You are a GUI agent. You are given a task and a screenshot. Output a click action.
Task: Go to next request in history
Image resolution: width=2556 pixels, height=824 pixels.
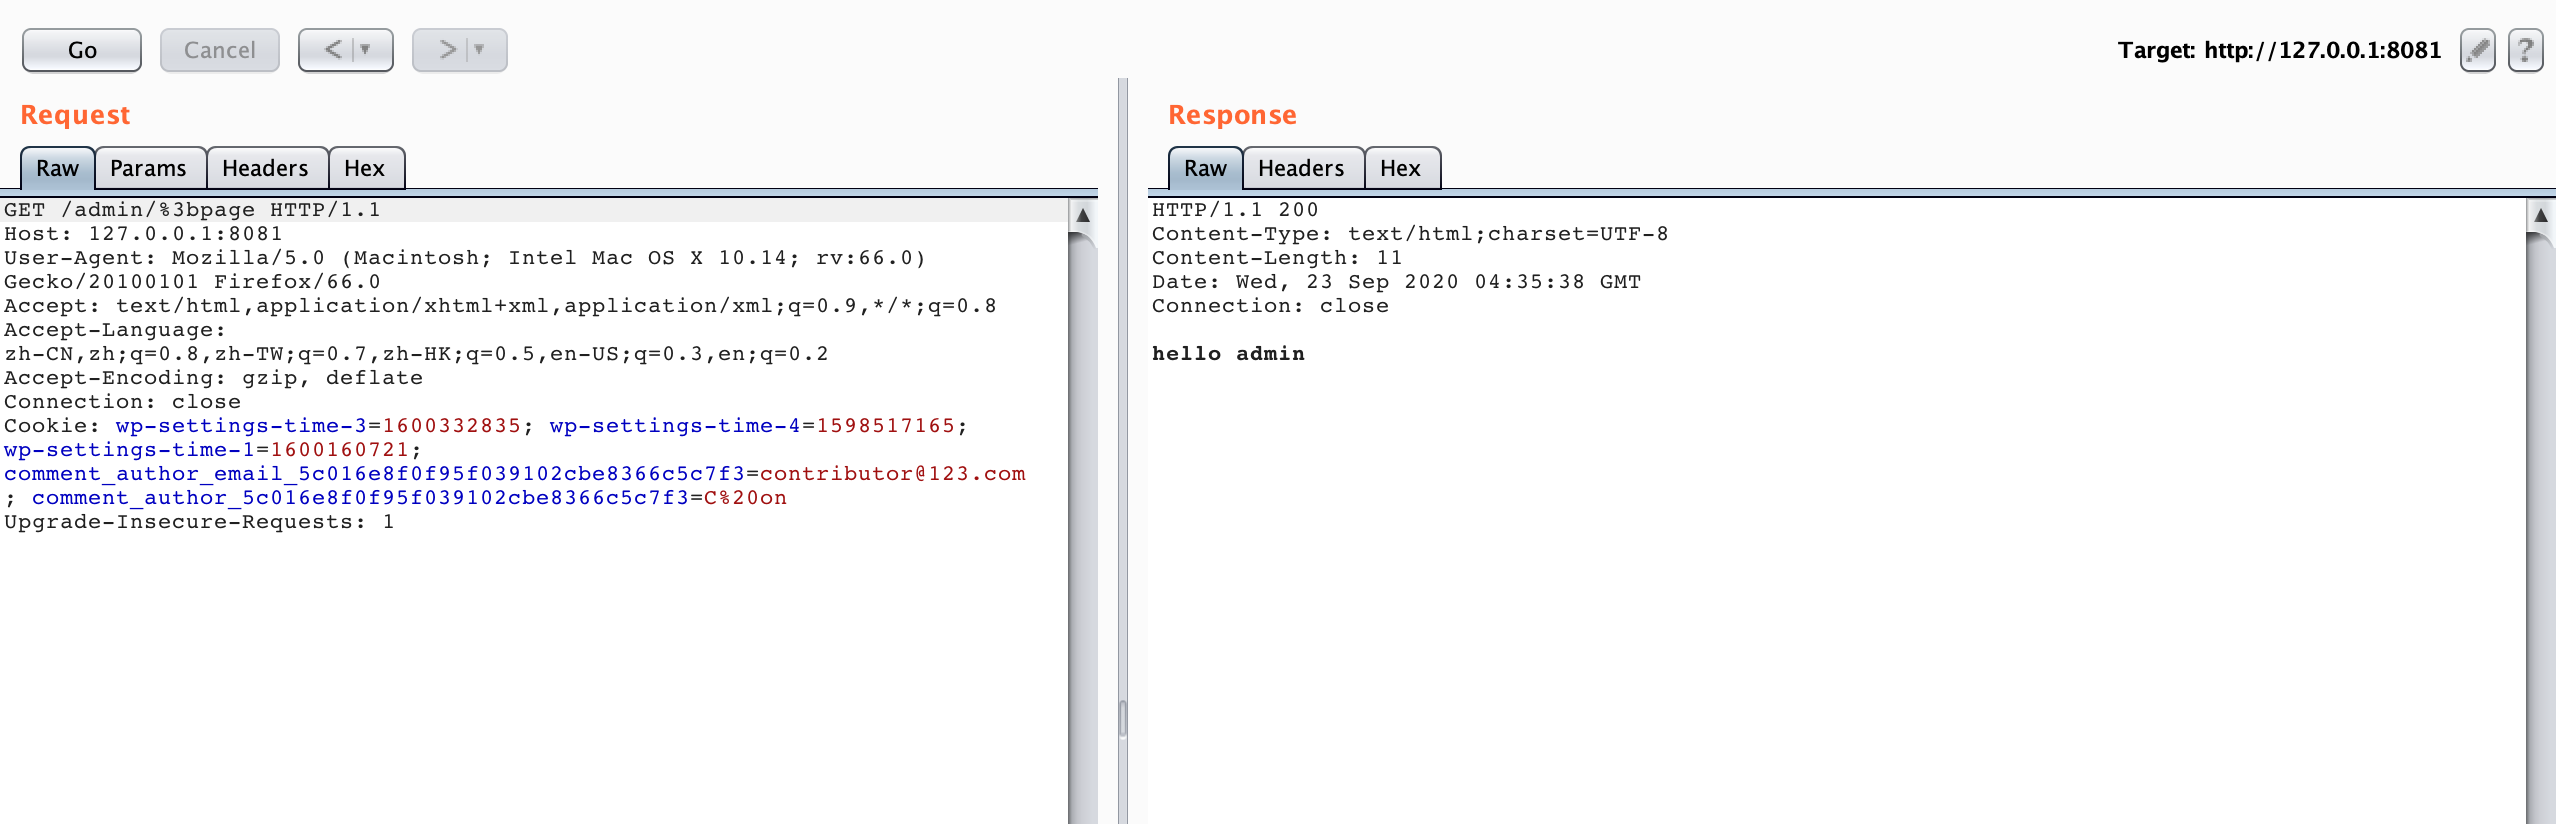coord(447,50)
